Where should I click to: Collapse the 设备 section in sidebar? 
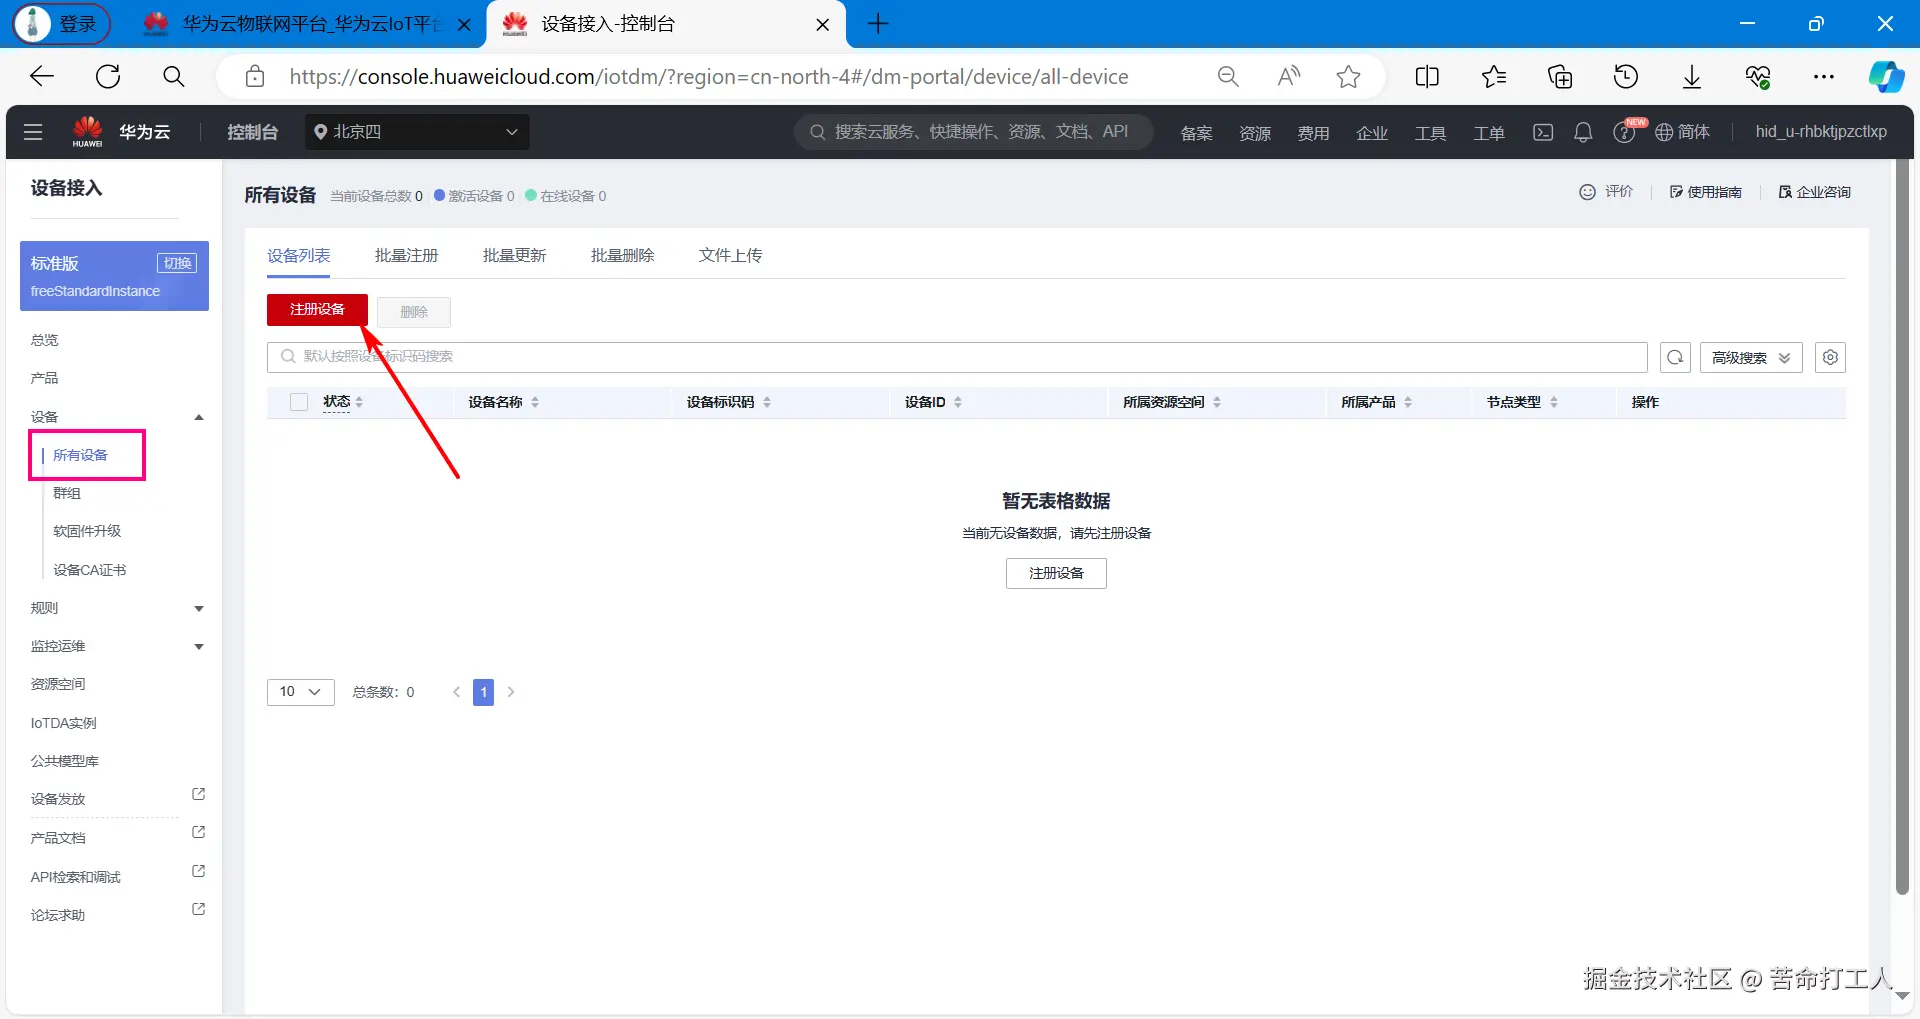[x=198, y=417]
